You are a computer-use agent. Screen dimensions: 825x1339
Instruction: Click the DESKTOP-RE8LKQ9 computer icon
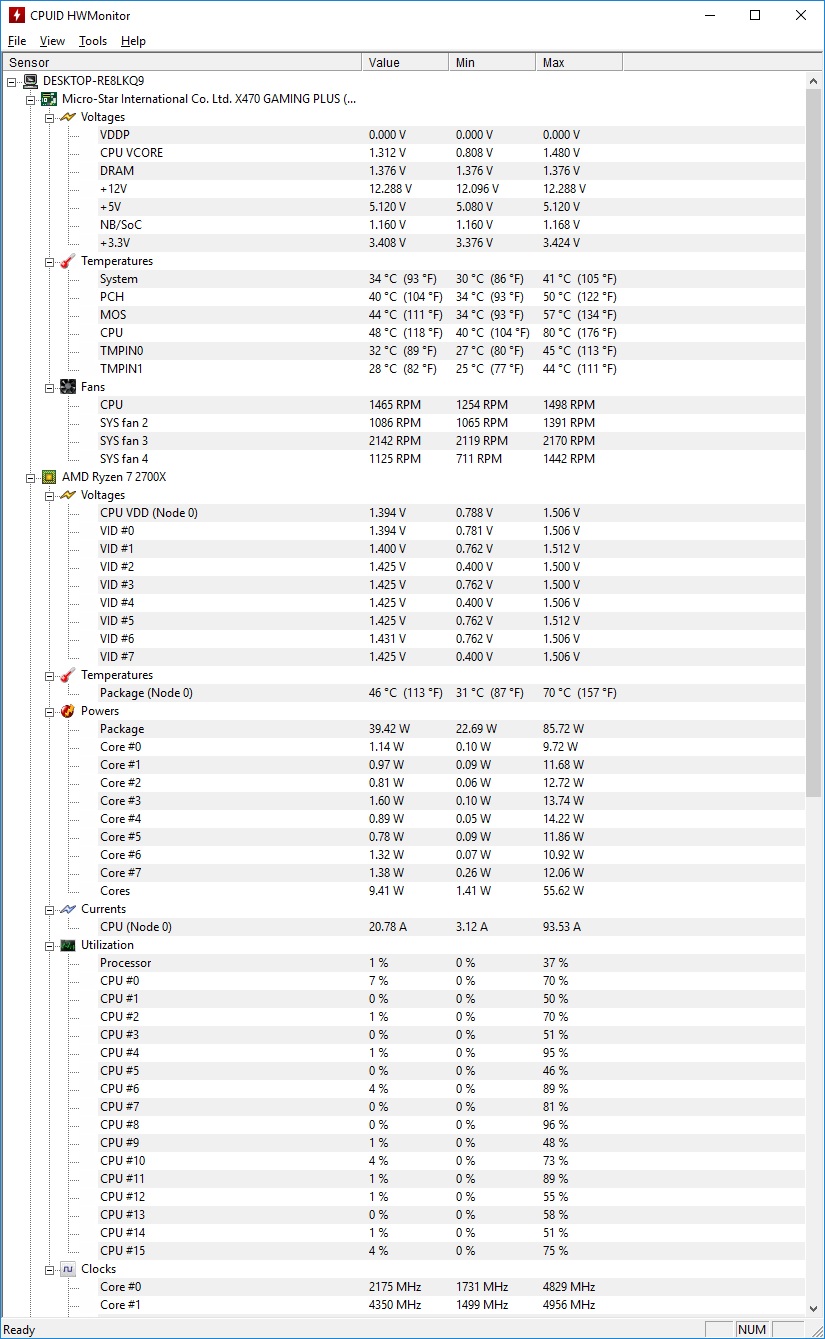pyautogui.click(x=30, y=81)
